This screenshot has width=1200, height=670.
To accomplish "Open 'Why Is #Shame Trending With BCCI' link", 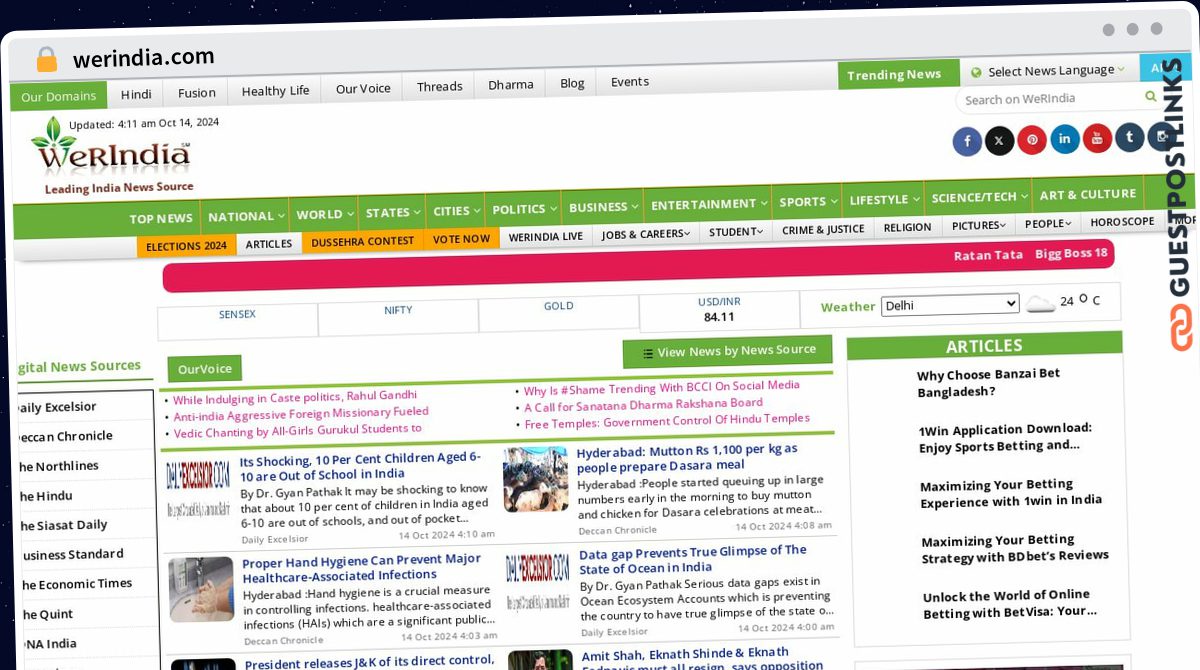I will (662, 388).
